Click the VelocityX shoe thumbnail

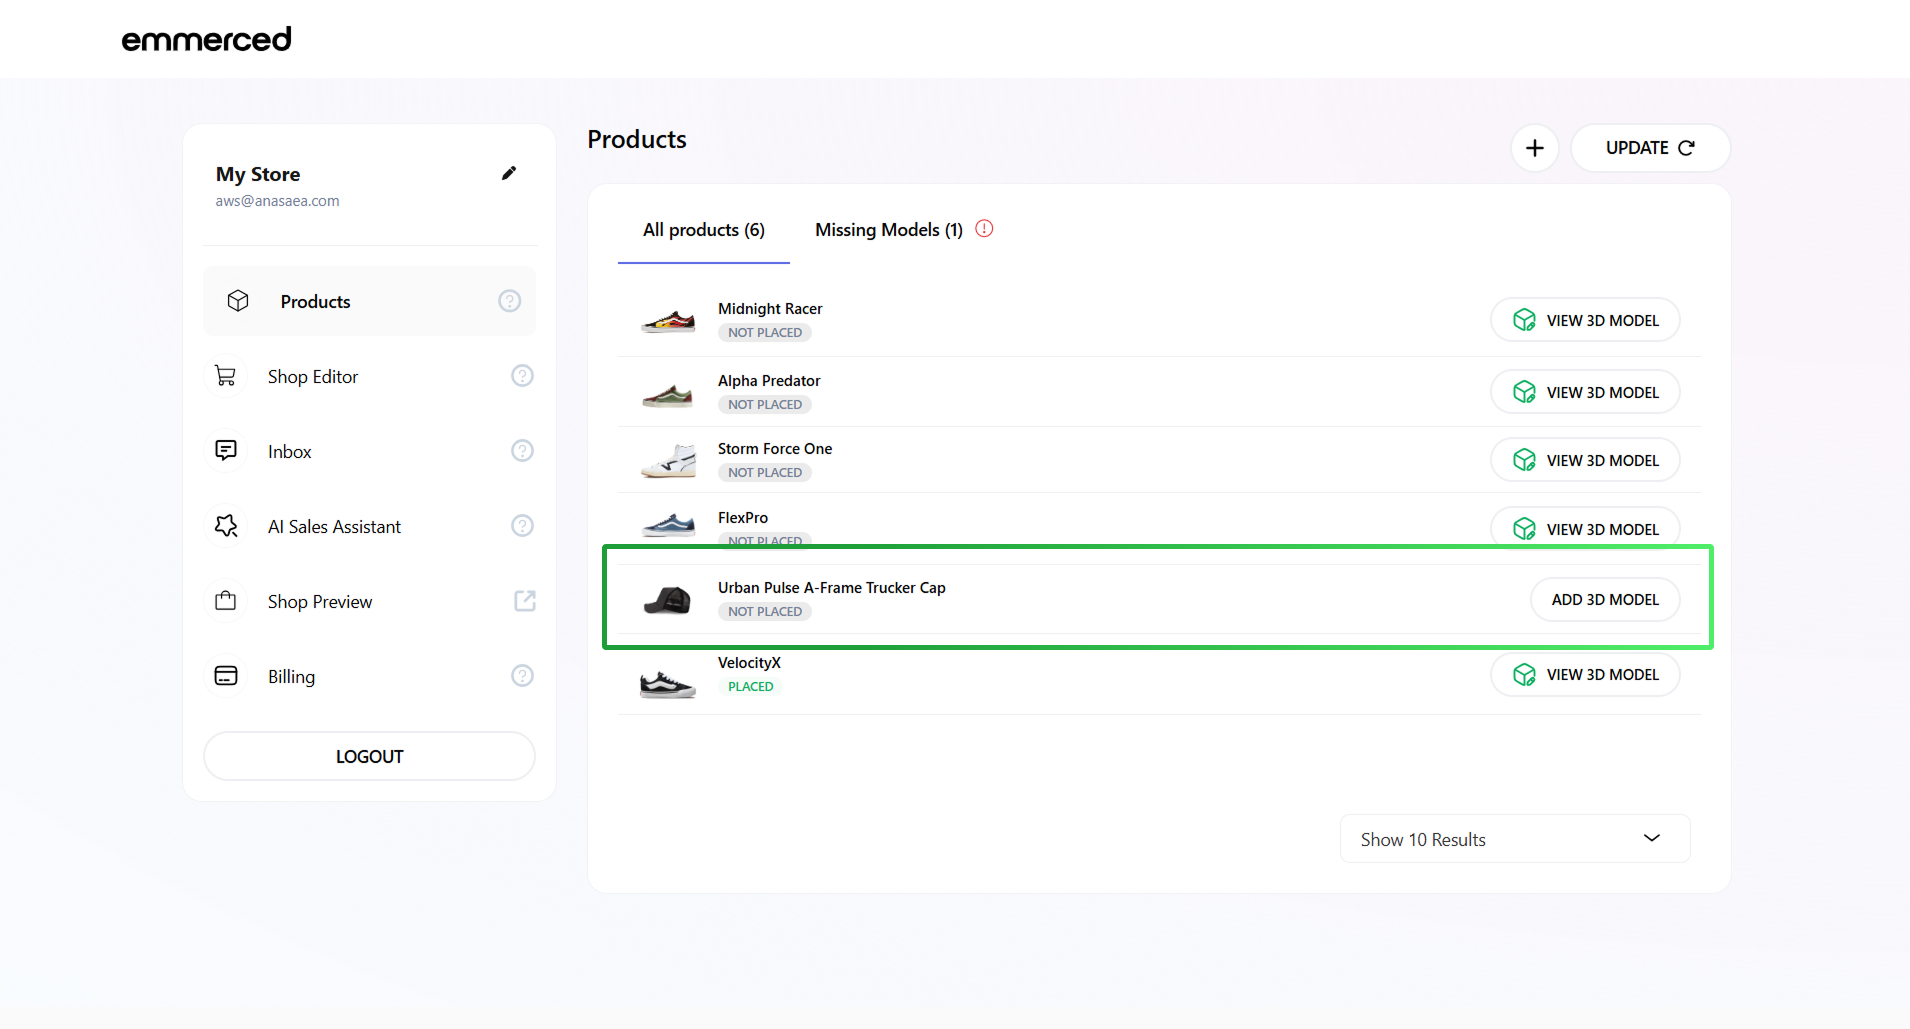click(x=667, y=684)
